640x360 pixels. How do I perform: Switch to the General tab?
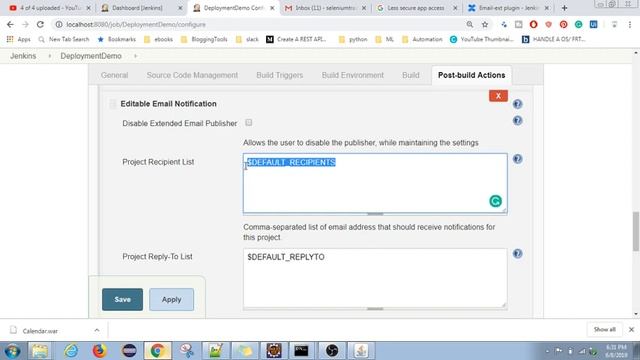(114, 75)
